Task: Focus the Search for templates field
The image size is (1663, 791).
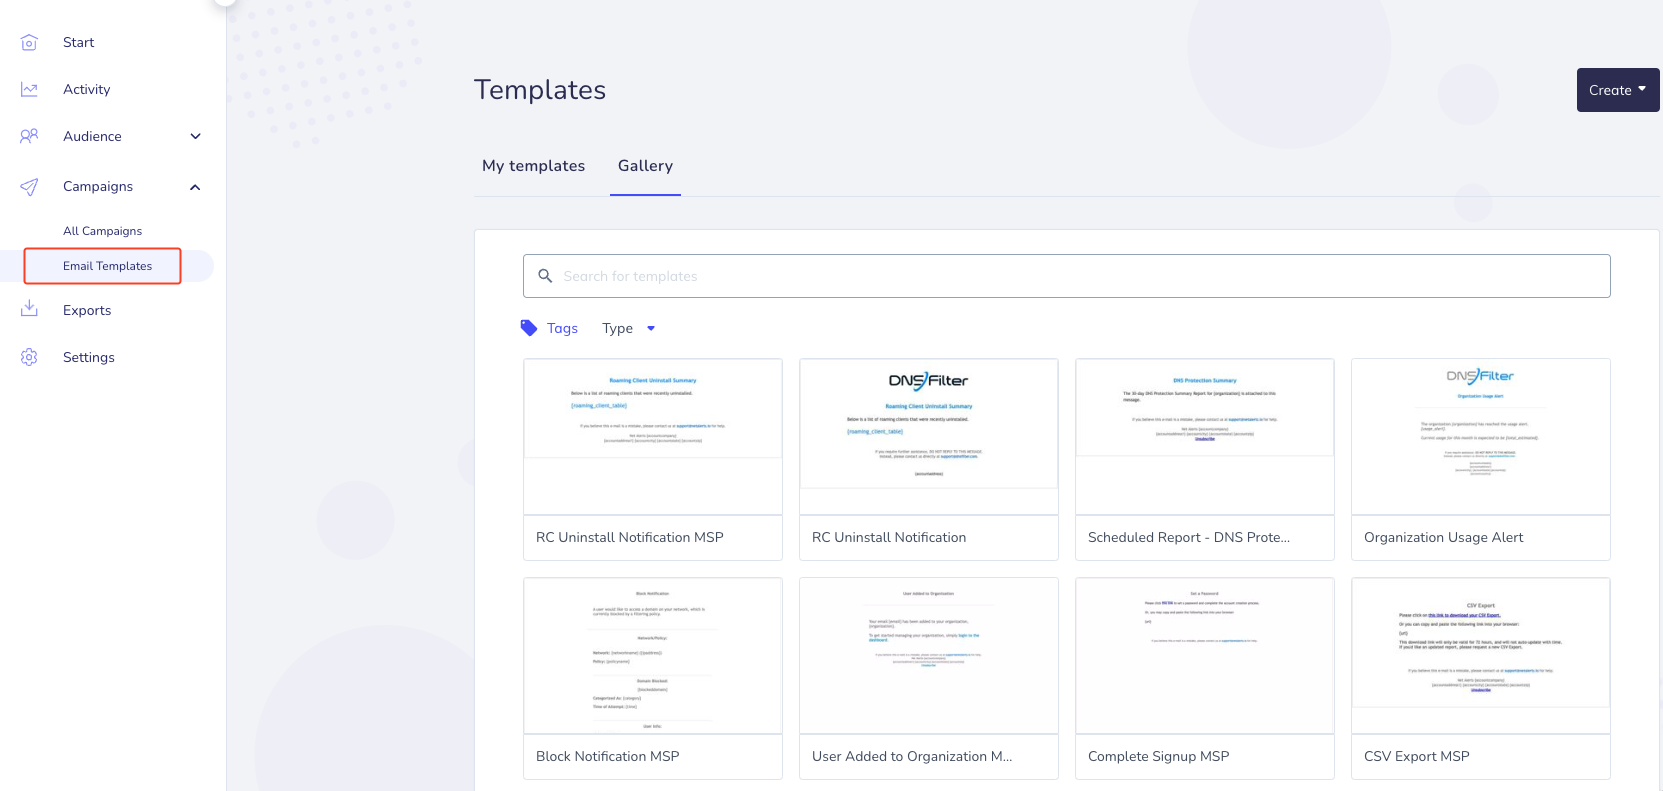Action: click(1067, 276)
